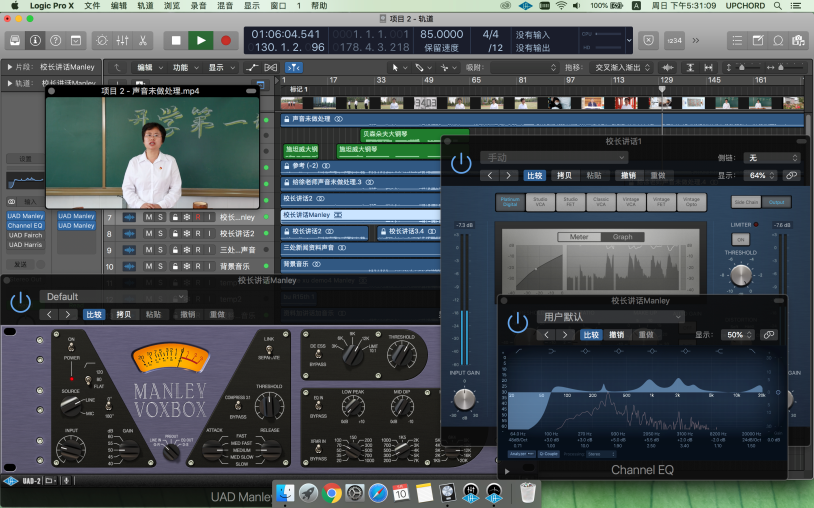Click the vertical auto-zoom icon

(690, 67)
